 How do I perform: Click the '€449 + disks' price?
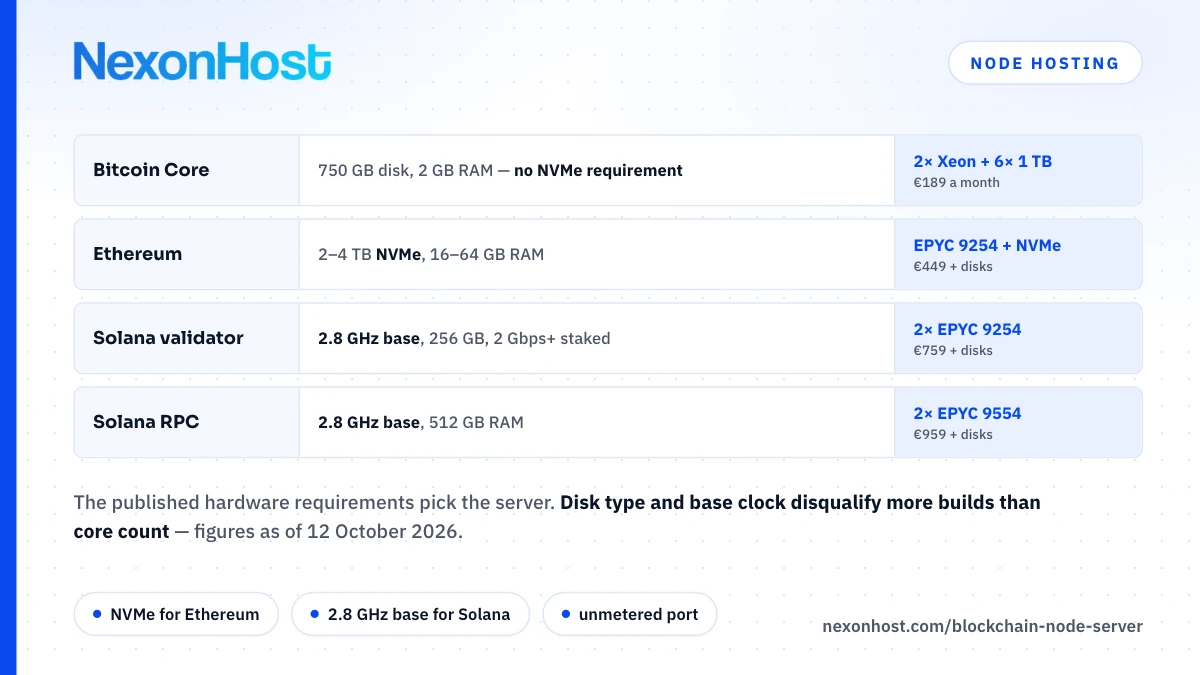click(953, 266)
